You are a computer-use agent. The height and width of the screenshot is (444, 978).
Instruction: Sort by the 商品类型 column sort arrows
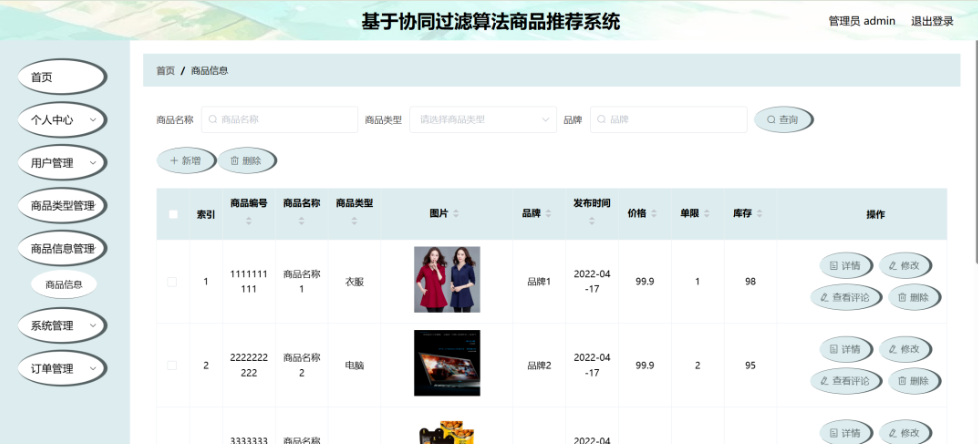pos(354,221)
